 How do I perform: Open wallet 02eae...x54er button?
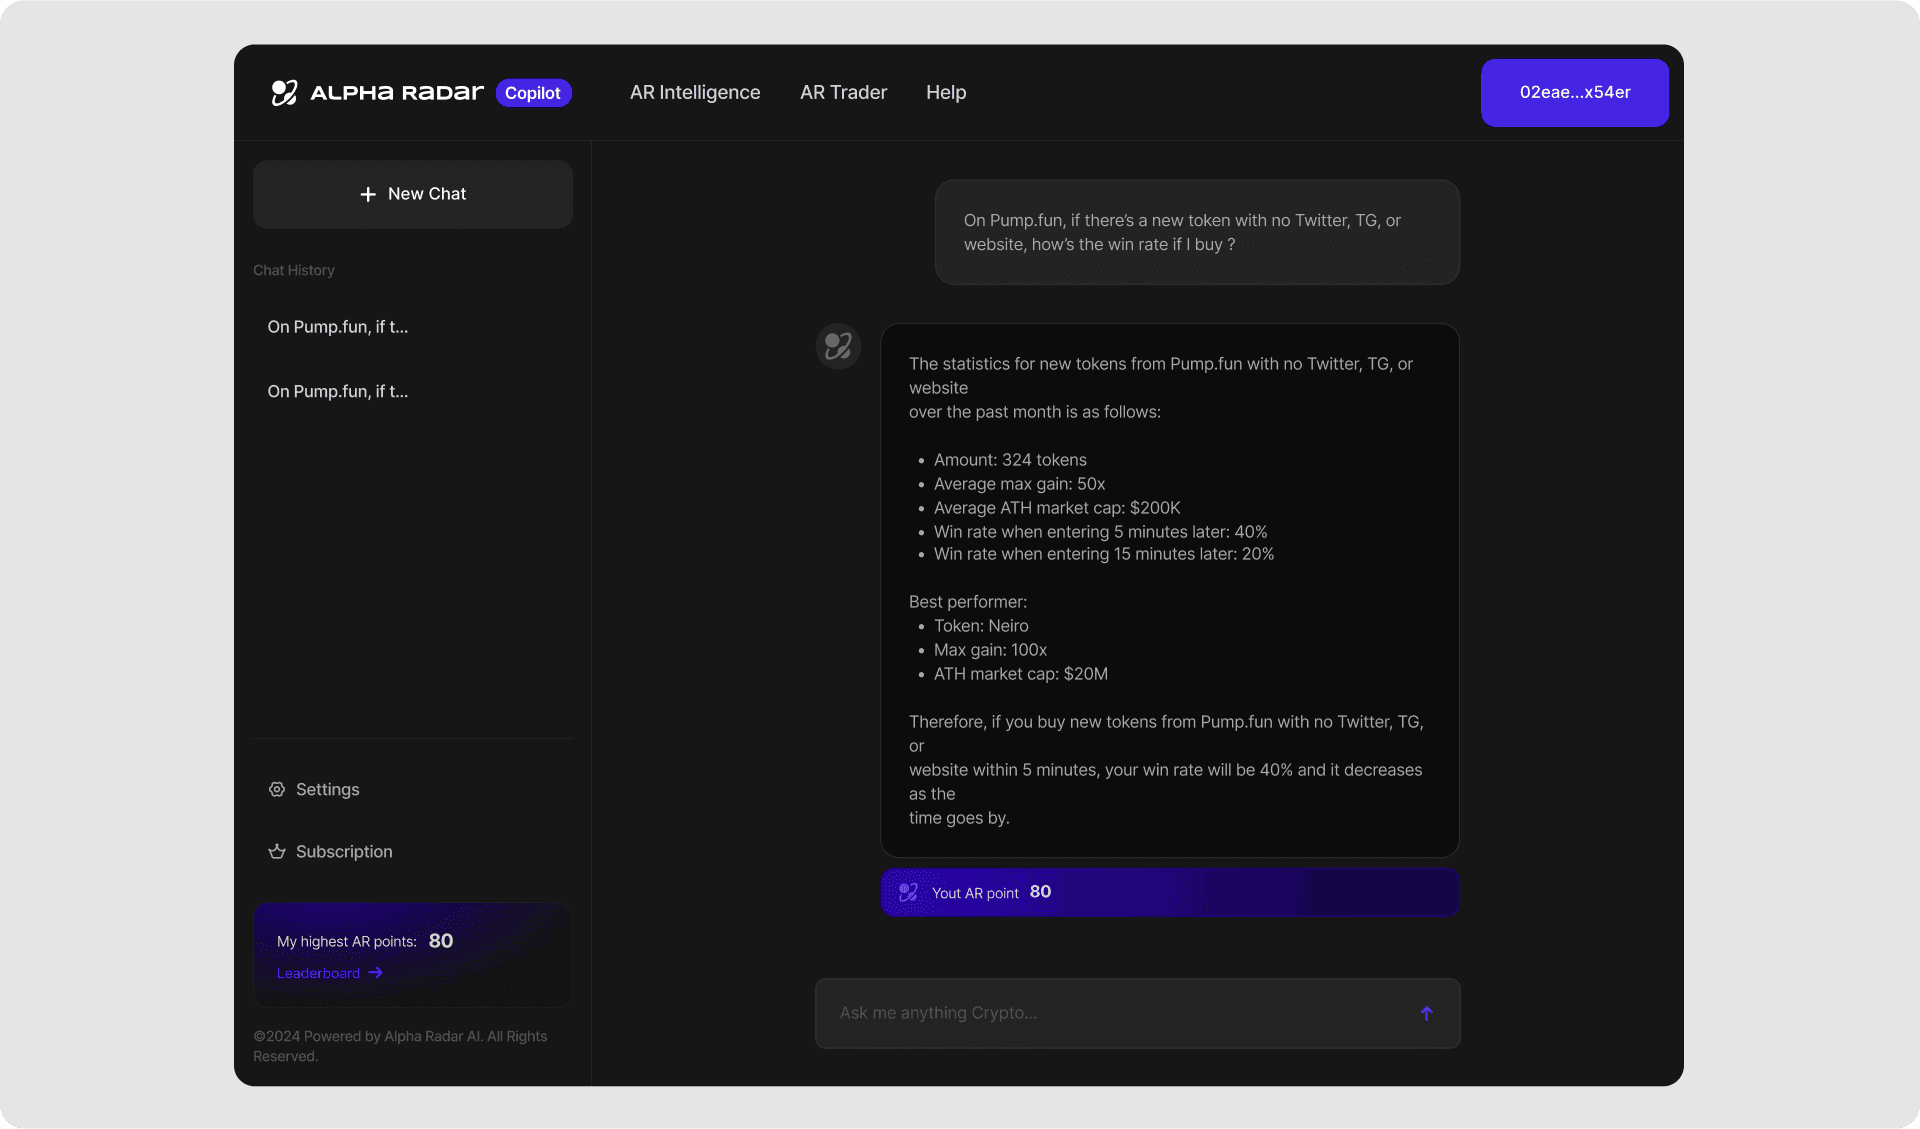(1574, 92)
